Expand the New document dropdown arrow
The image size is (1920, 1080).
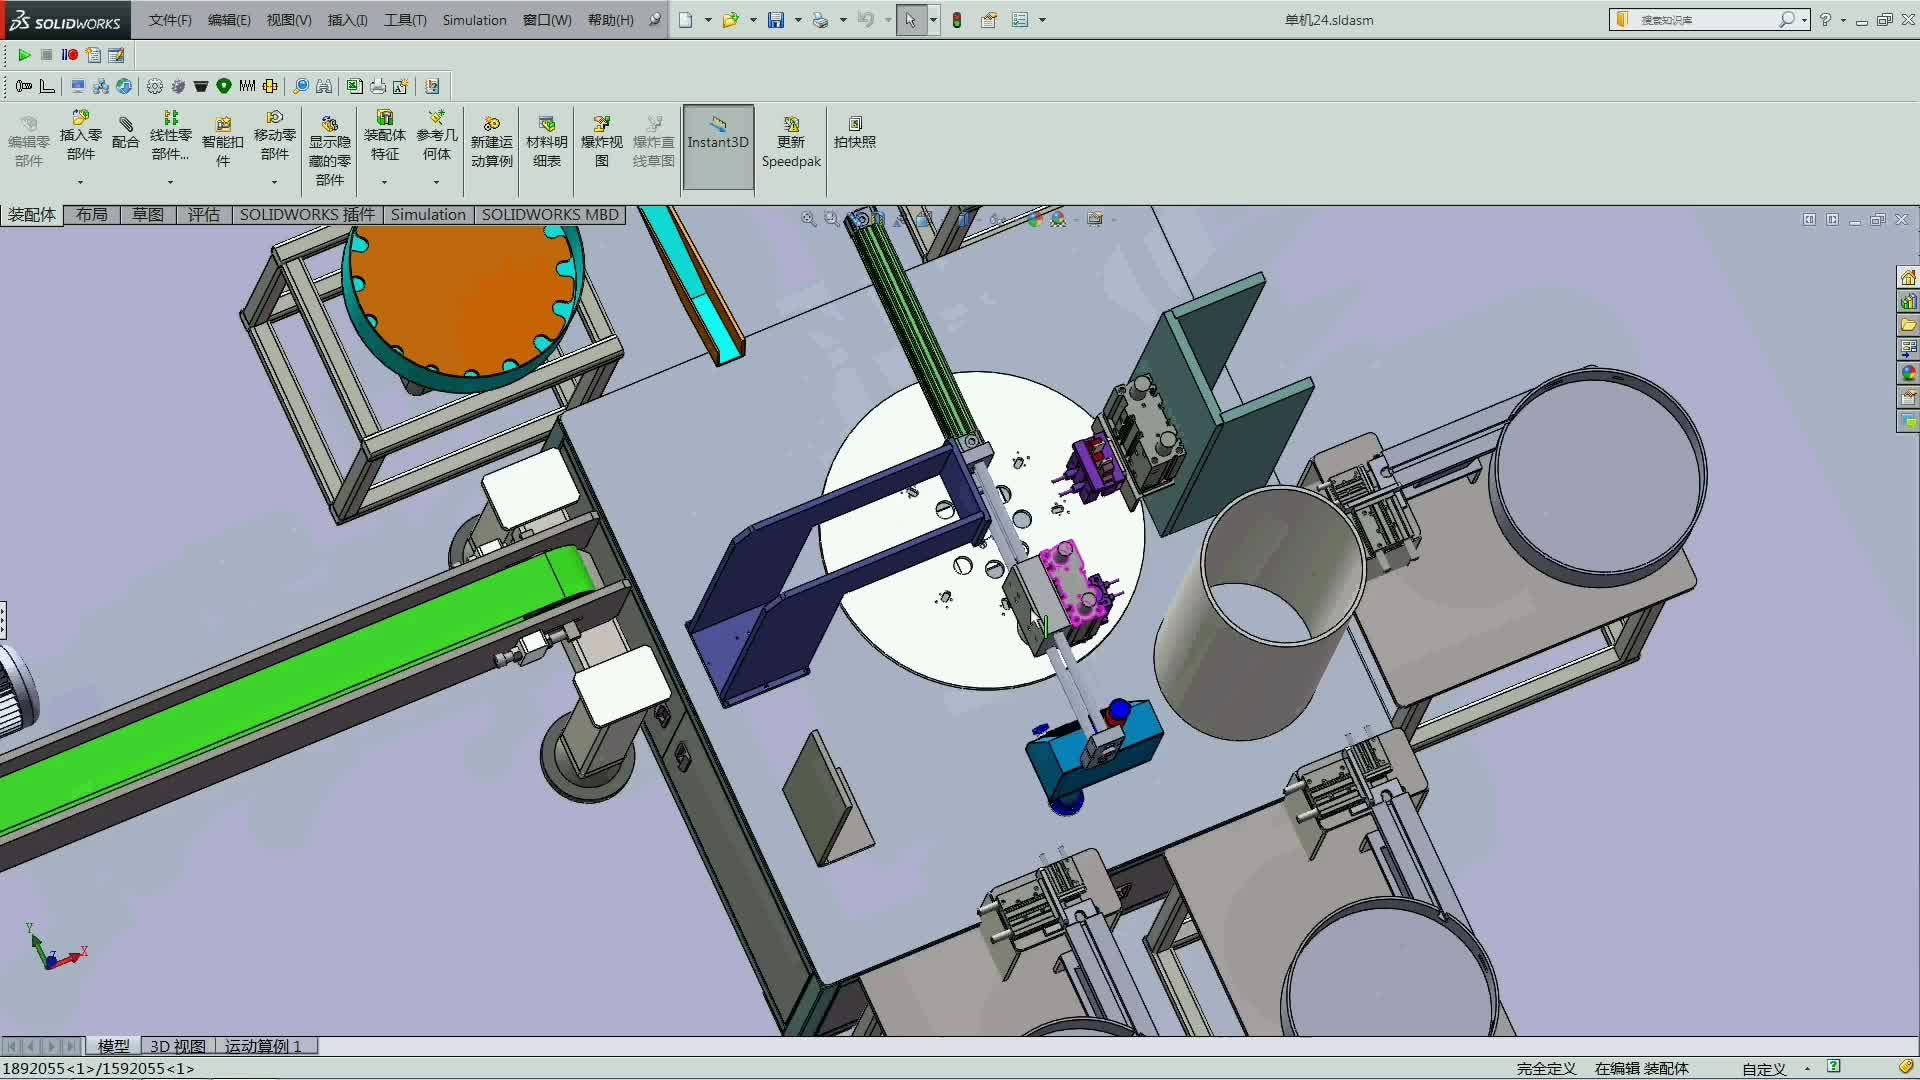(708, 20)
